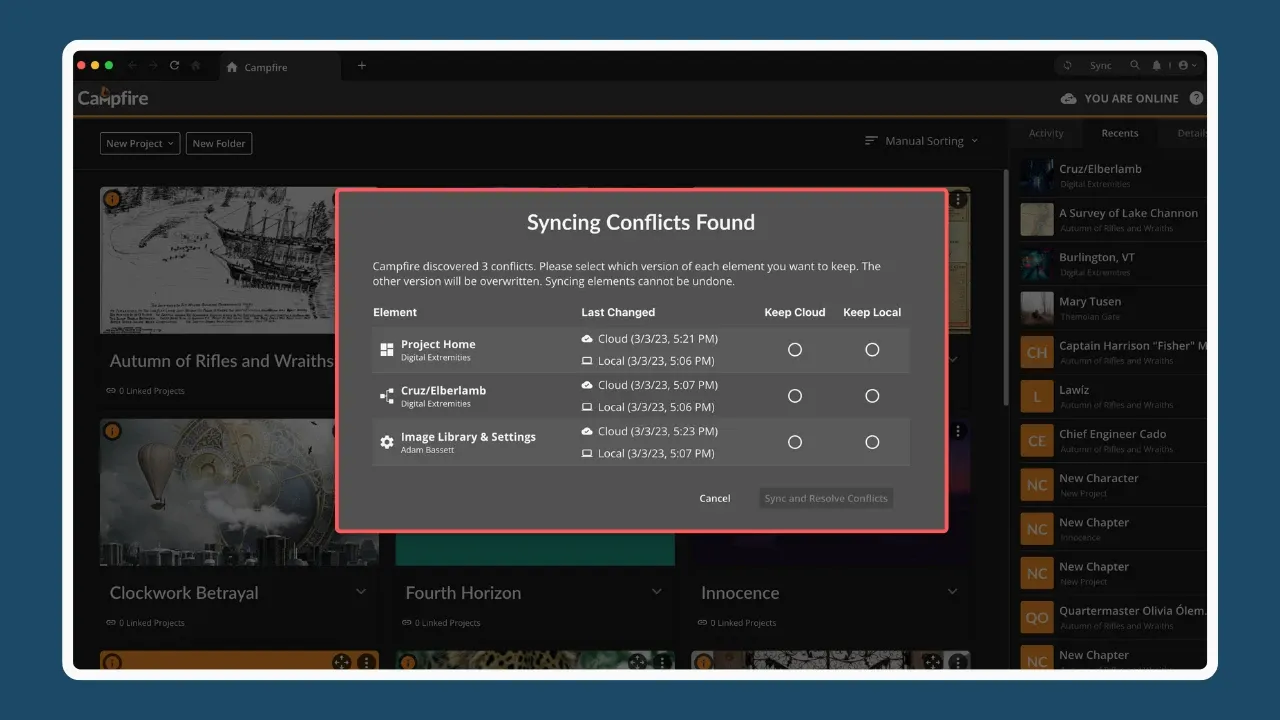Click Cancel in the syncing conflicts dialog
Screen dimensions: 1280x720
715,498
